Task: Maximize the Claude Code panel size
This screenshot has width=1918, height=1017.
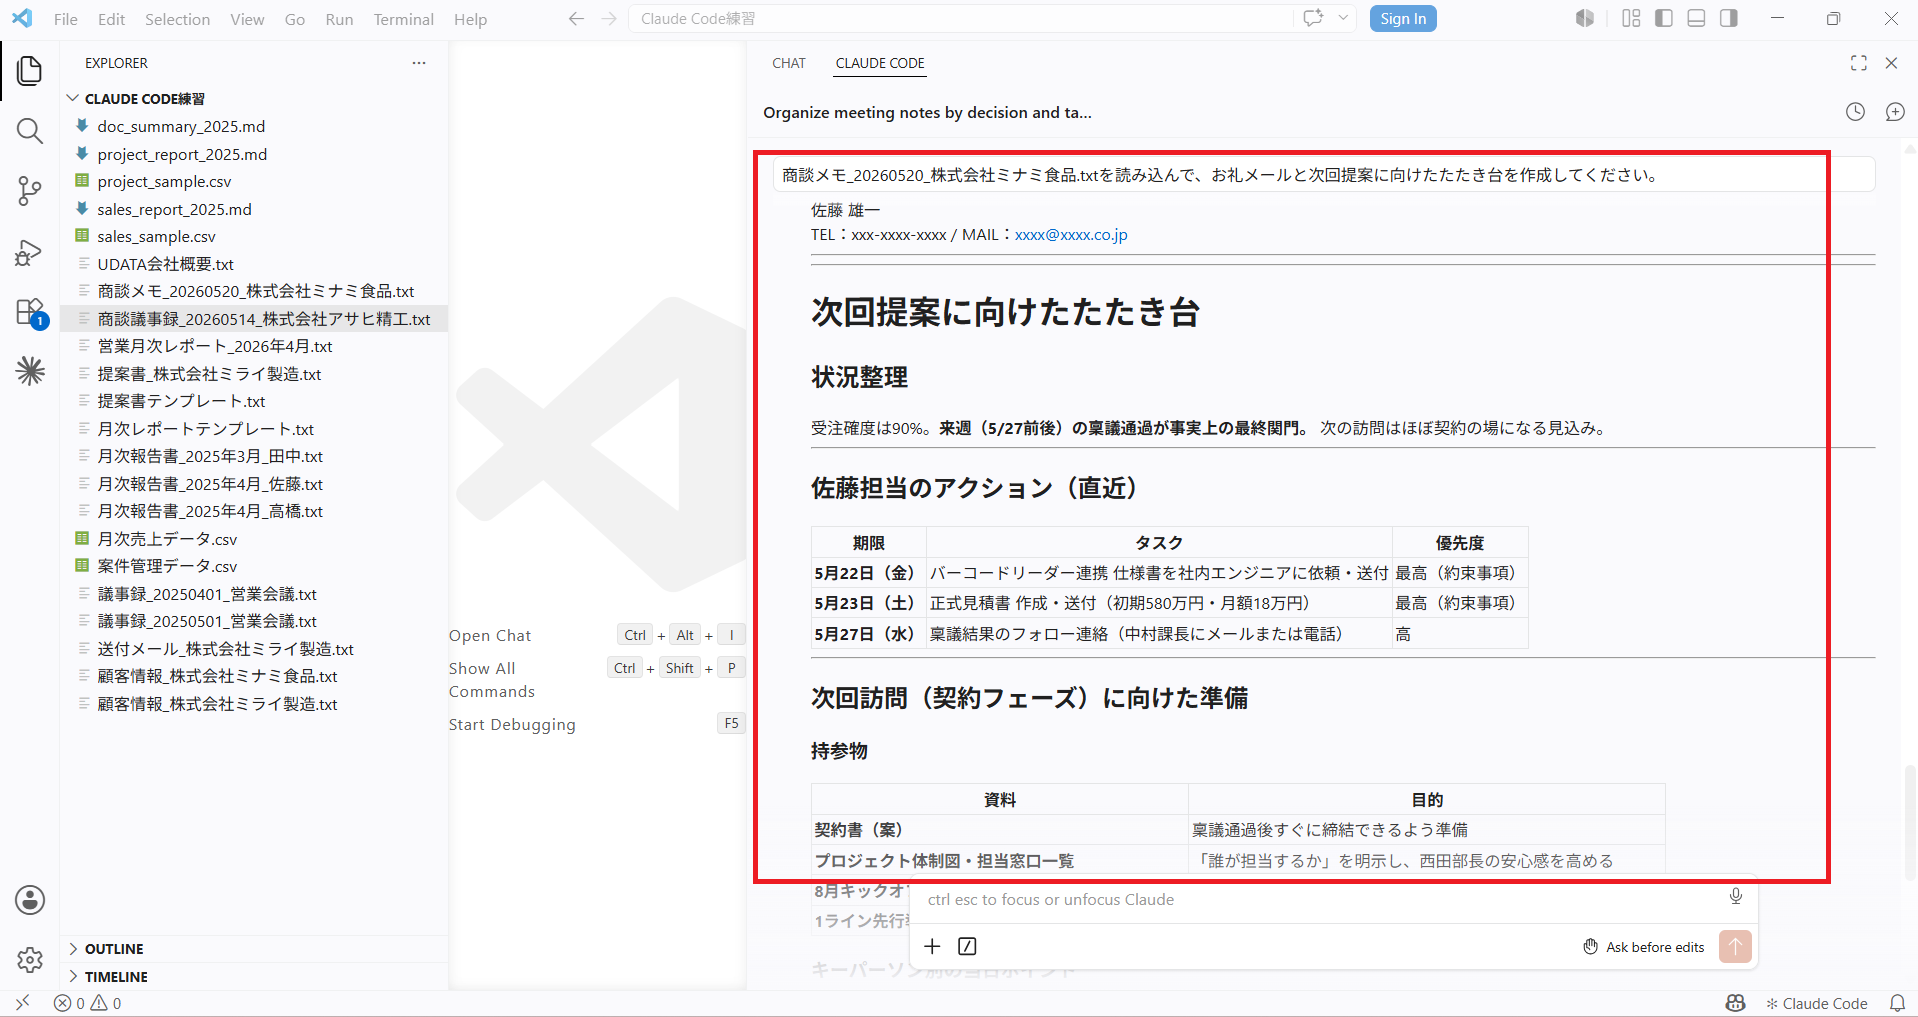Action: 1859,63
